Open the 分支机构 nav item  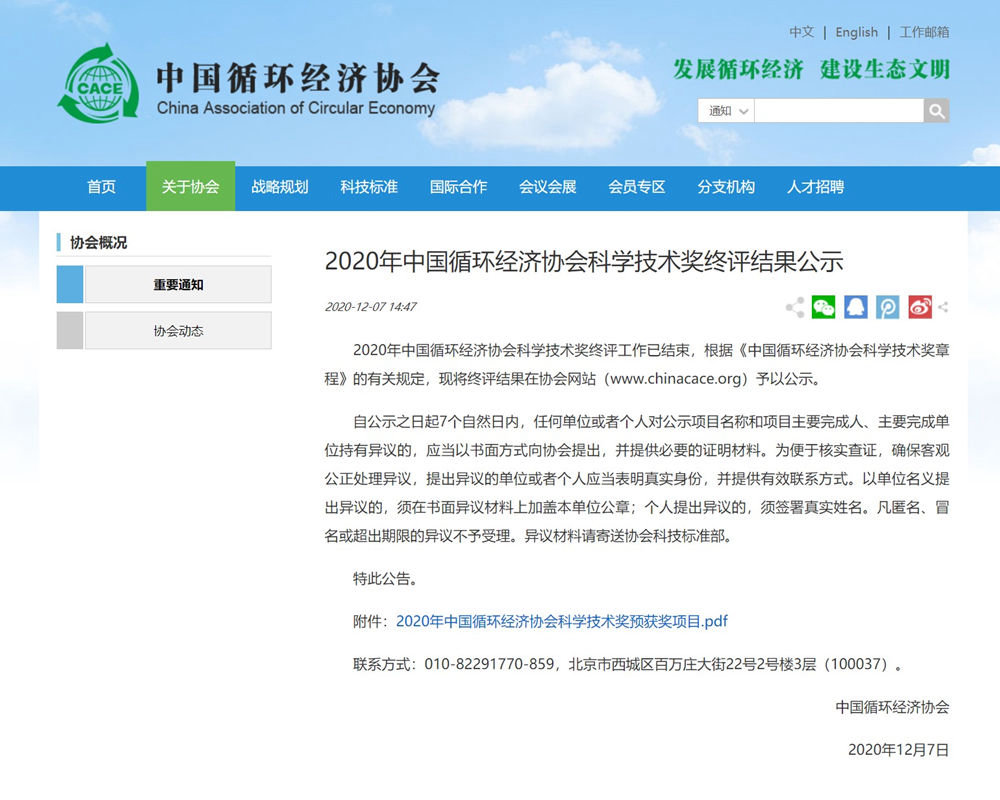[x=726, y=187]
